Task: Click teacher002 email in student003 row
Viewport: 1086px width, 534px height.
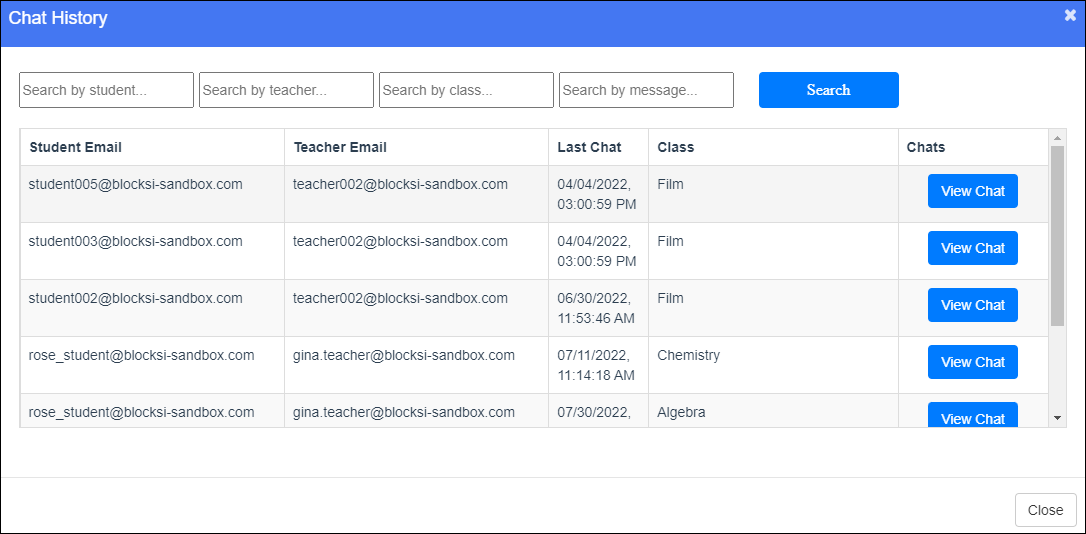Action: 400,241
